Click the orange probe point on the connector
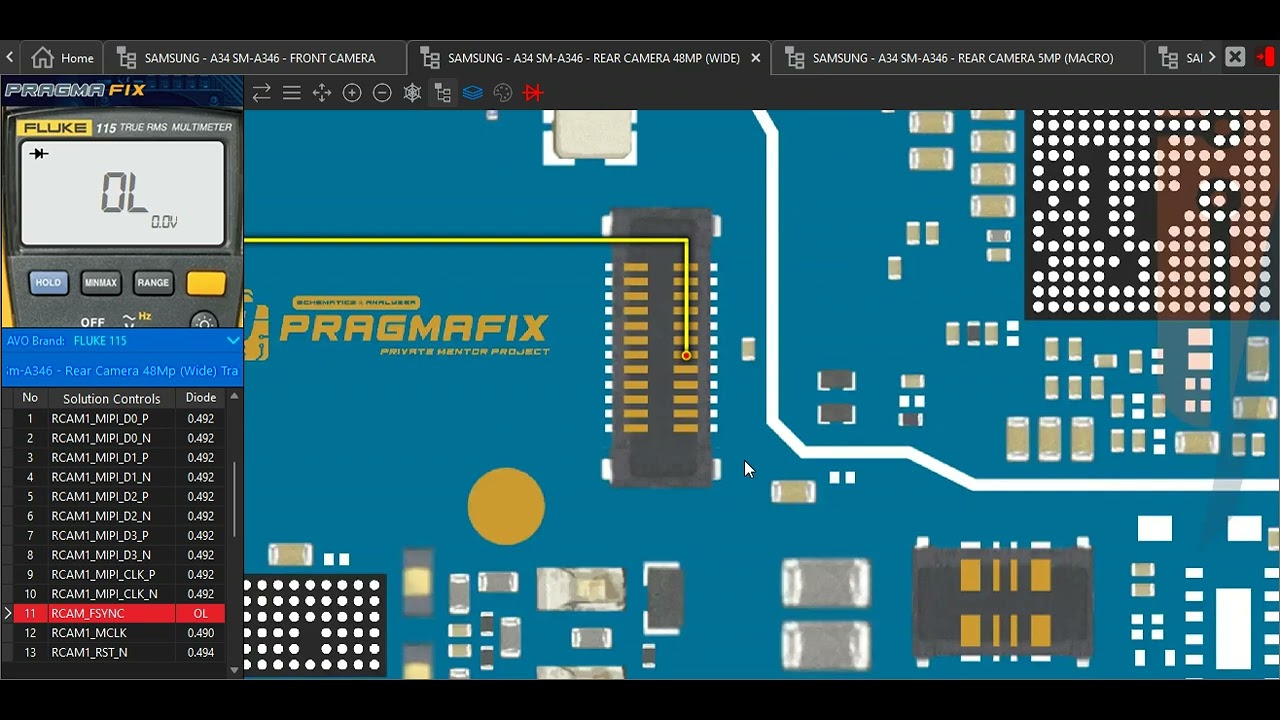 pyautogui.click(x=686, y=355)
